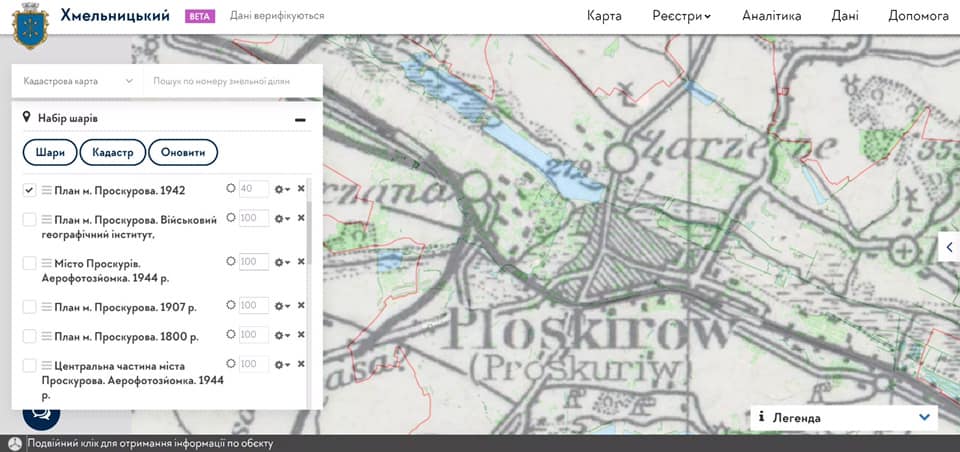Click the right-side panel collapse arrow

pos(949,247)
